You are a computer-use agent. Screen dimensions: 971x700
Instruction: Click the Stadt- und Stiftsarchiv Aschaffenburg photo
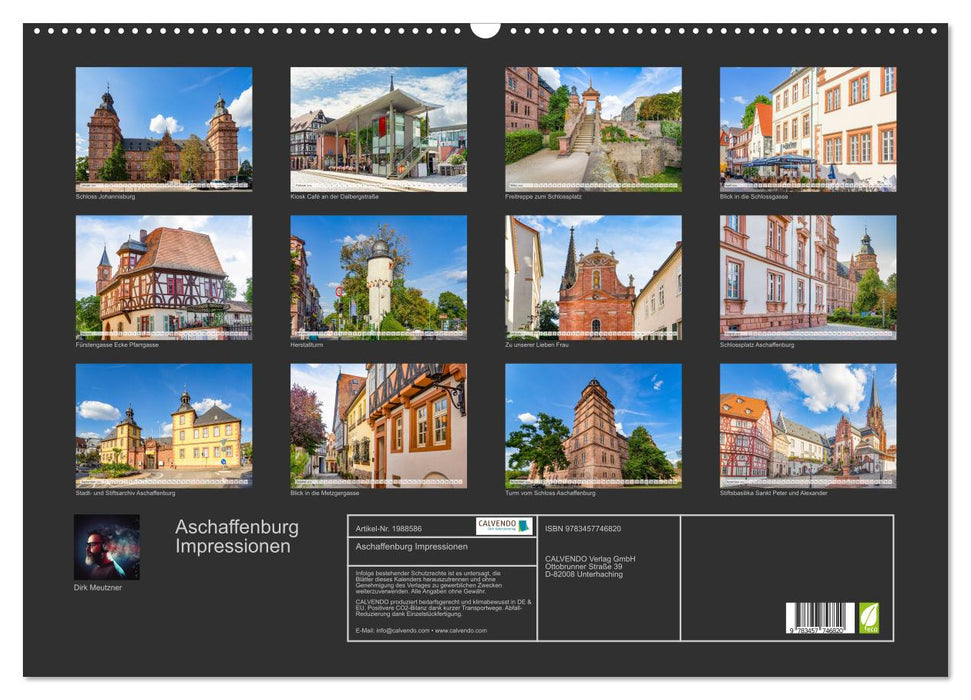click(x=164, y=425)
